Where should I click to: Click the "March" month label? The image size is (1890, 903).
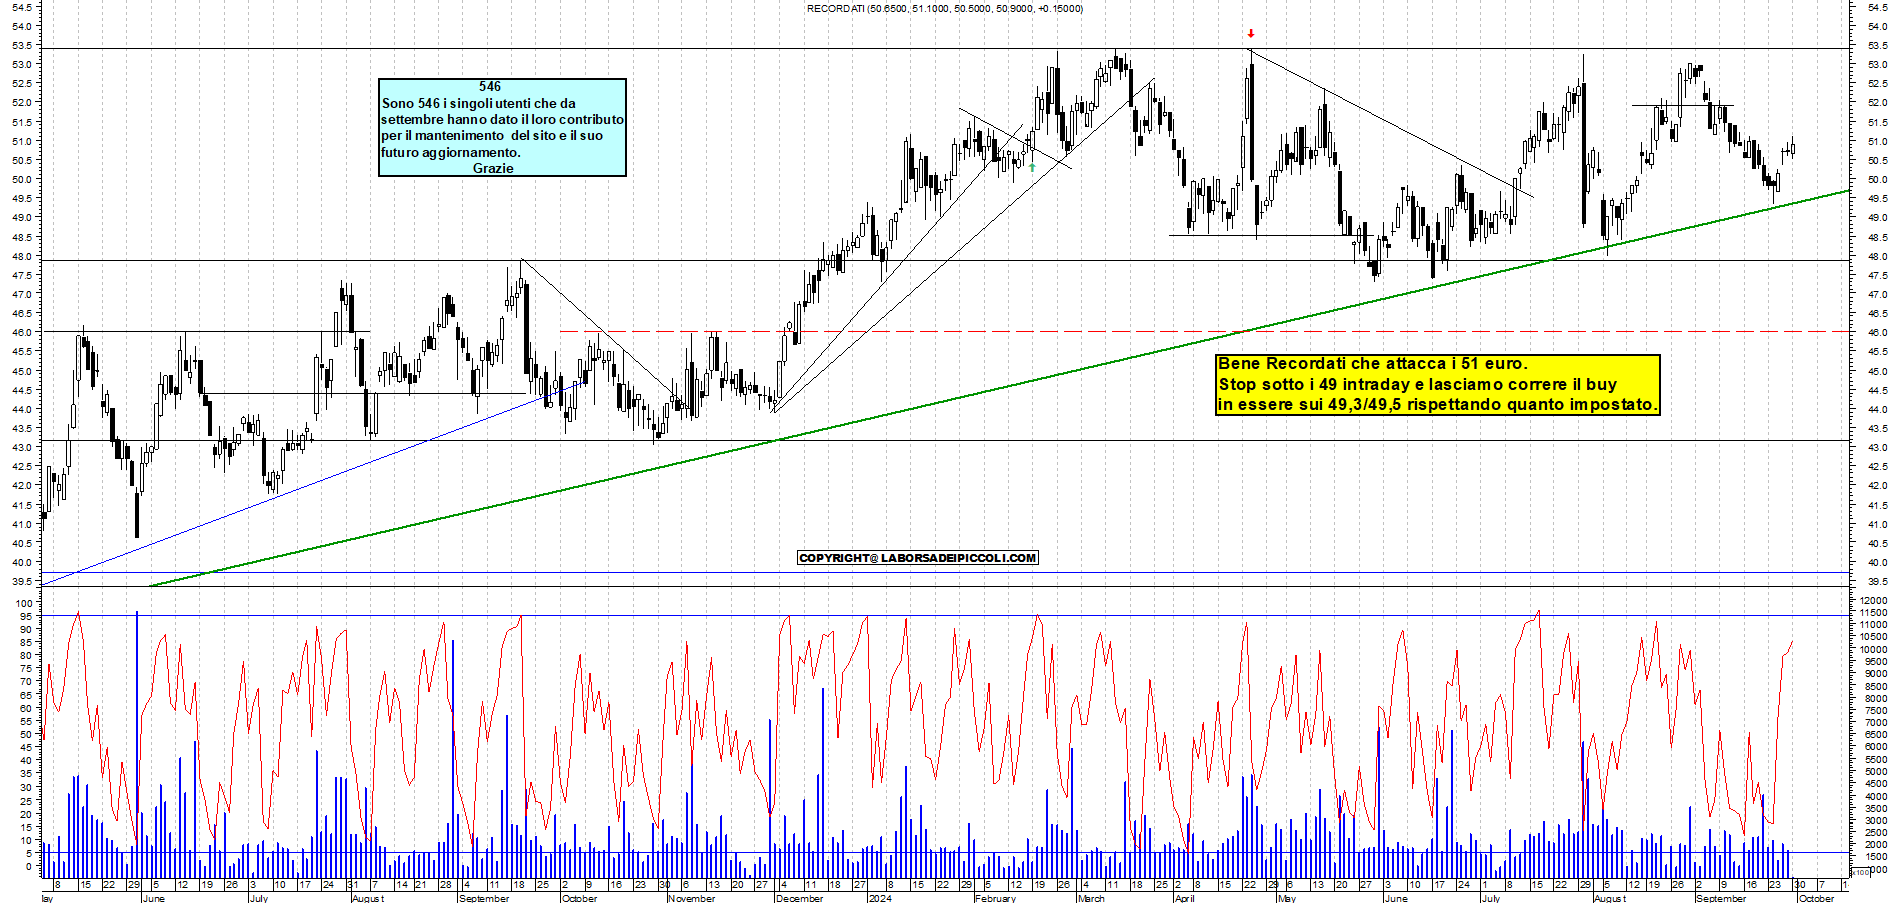click(1091, 898)
